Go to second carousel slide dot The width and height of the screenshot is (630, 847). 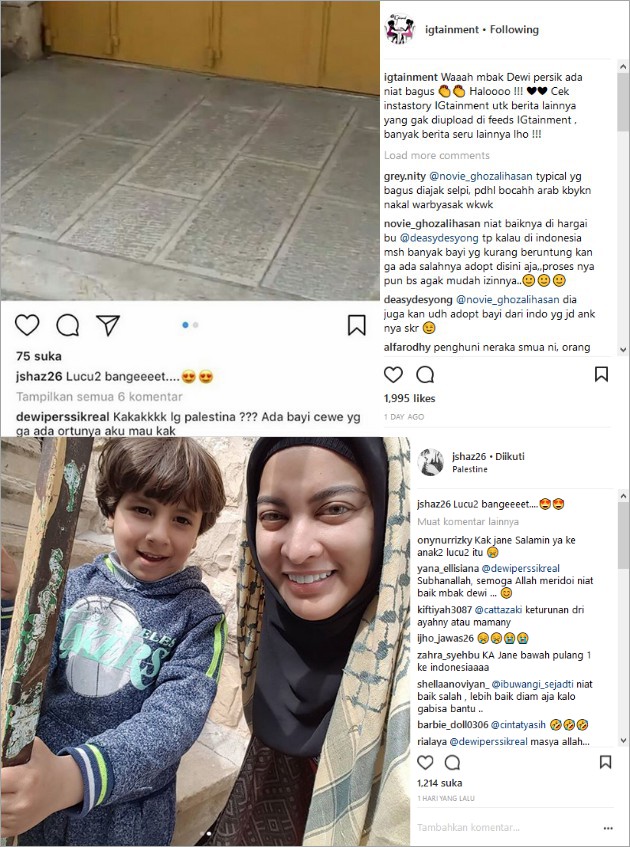coord(196,325)
